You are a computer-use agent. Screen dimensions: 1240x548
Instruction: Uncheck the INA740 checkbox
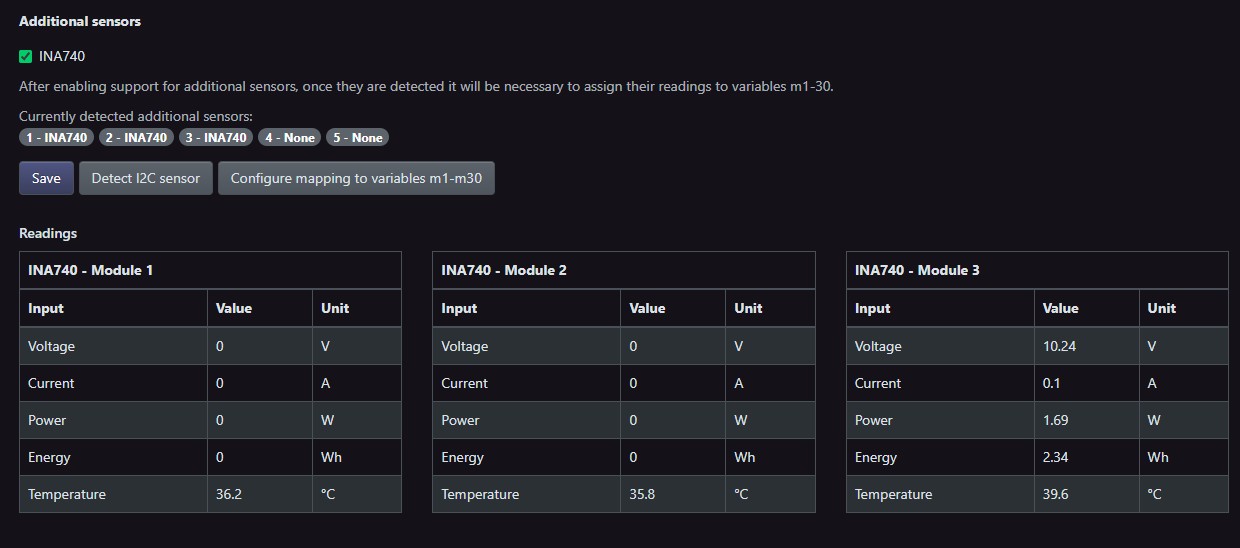tap(26, 57)
